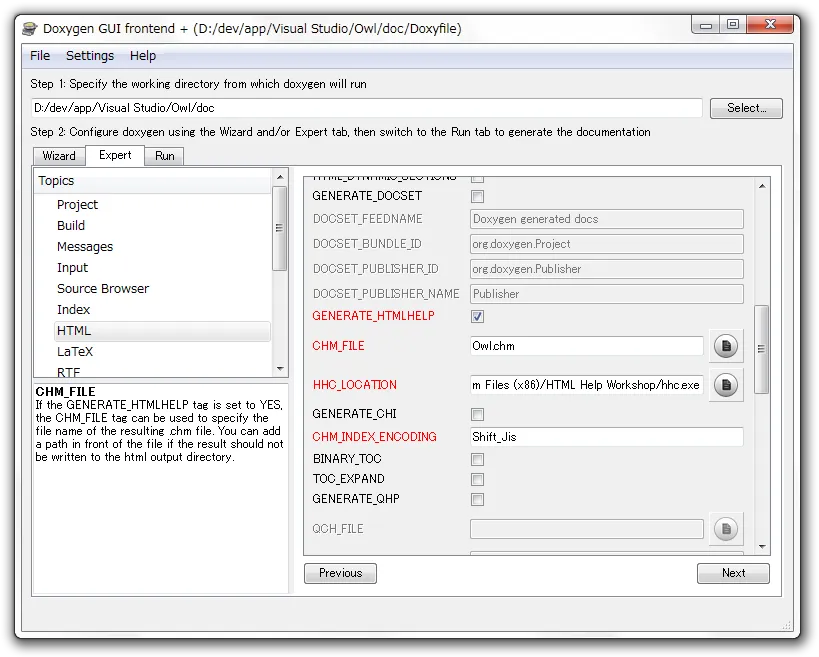Image resolution: width=819 pixels, height=657 pixels.
Task: Toggle the GENERATE_CHI checkbox
Action: pos(478,414)
